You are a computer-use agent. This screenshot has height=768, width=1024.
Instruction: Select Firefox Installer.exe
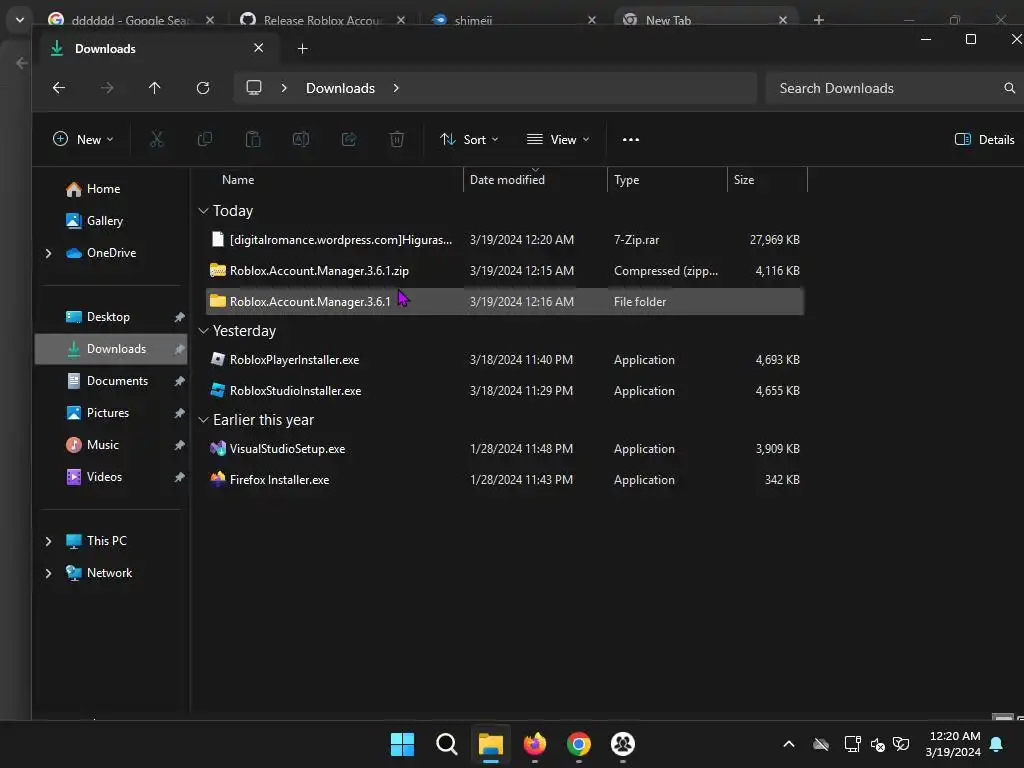504,479
